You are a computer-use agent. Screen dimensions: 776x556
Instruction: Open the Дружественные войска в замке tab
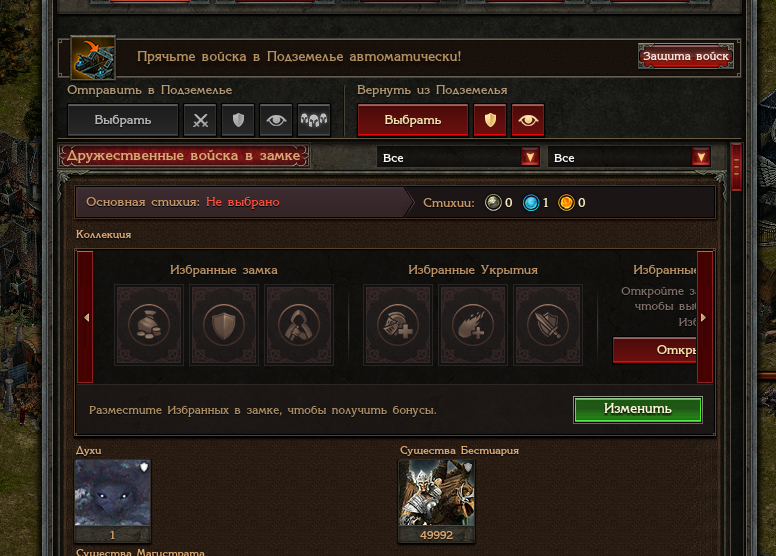coord(184,155)
